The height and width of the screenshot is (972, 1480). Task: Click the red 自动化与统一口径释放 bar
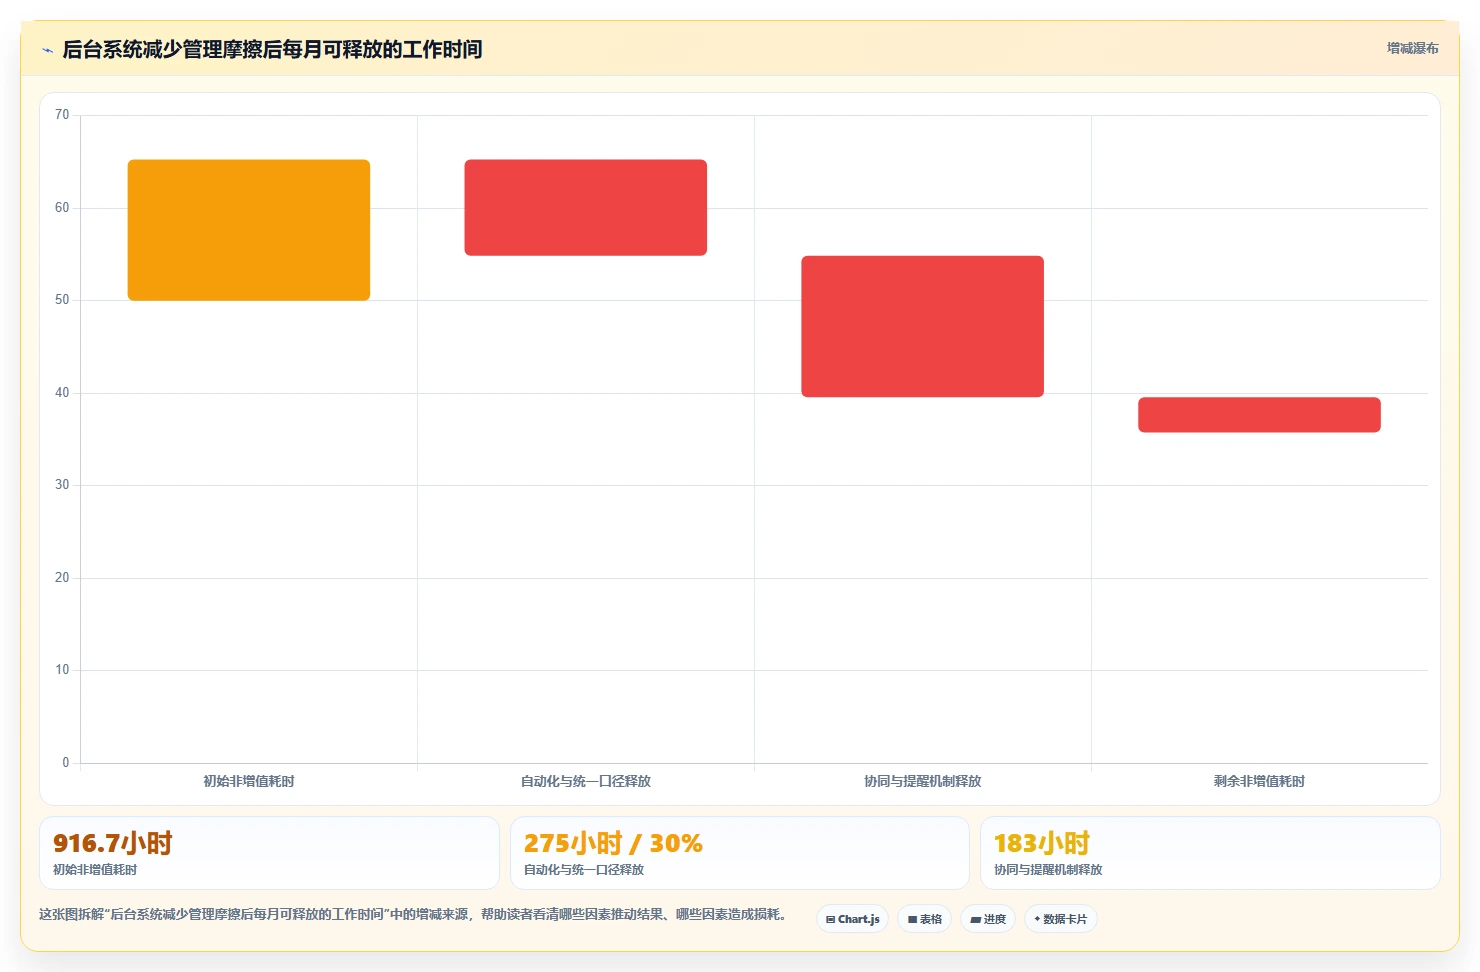[x=586, y=208]
